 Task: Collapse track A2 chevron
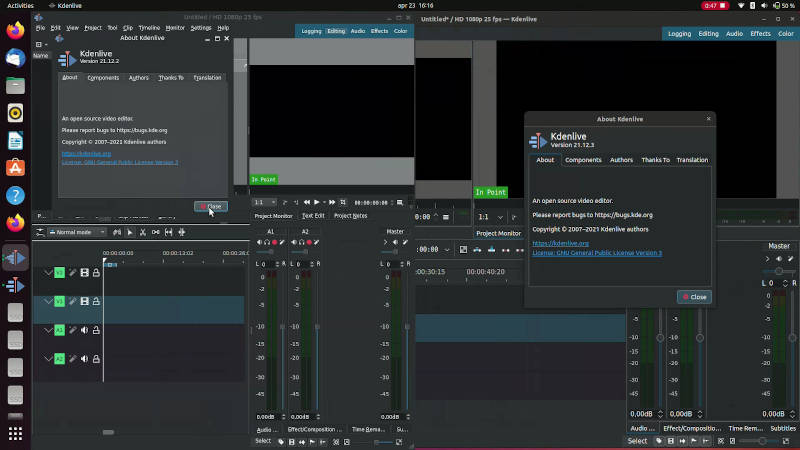coord(48,359)
